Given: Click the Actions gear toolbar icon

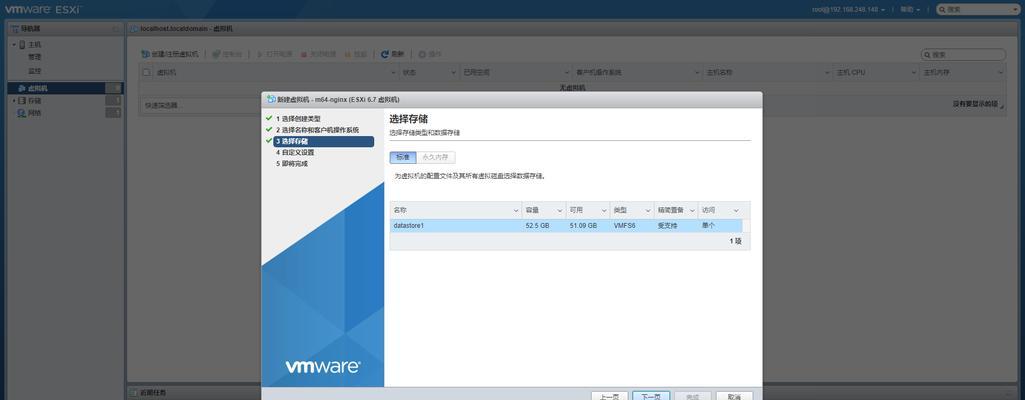Looking at the screenshot, I should (422, 54).
